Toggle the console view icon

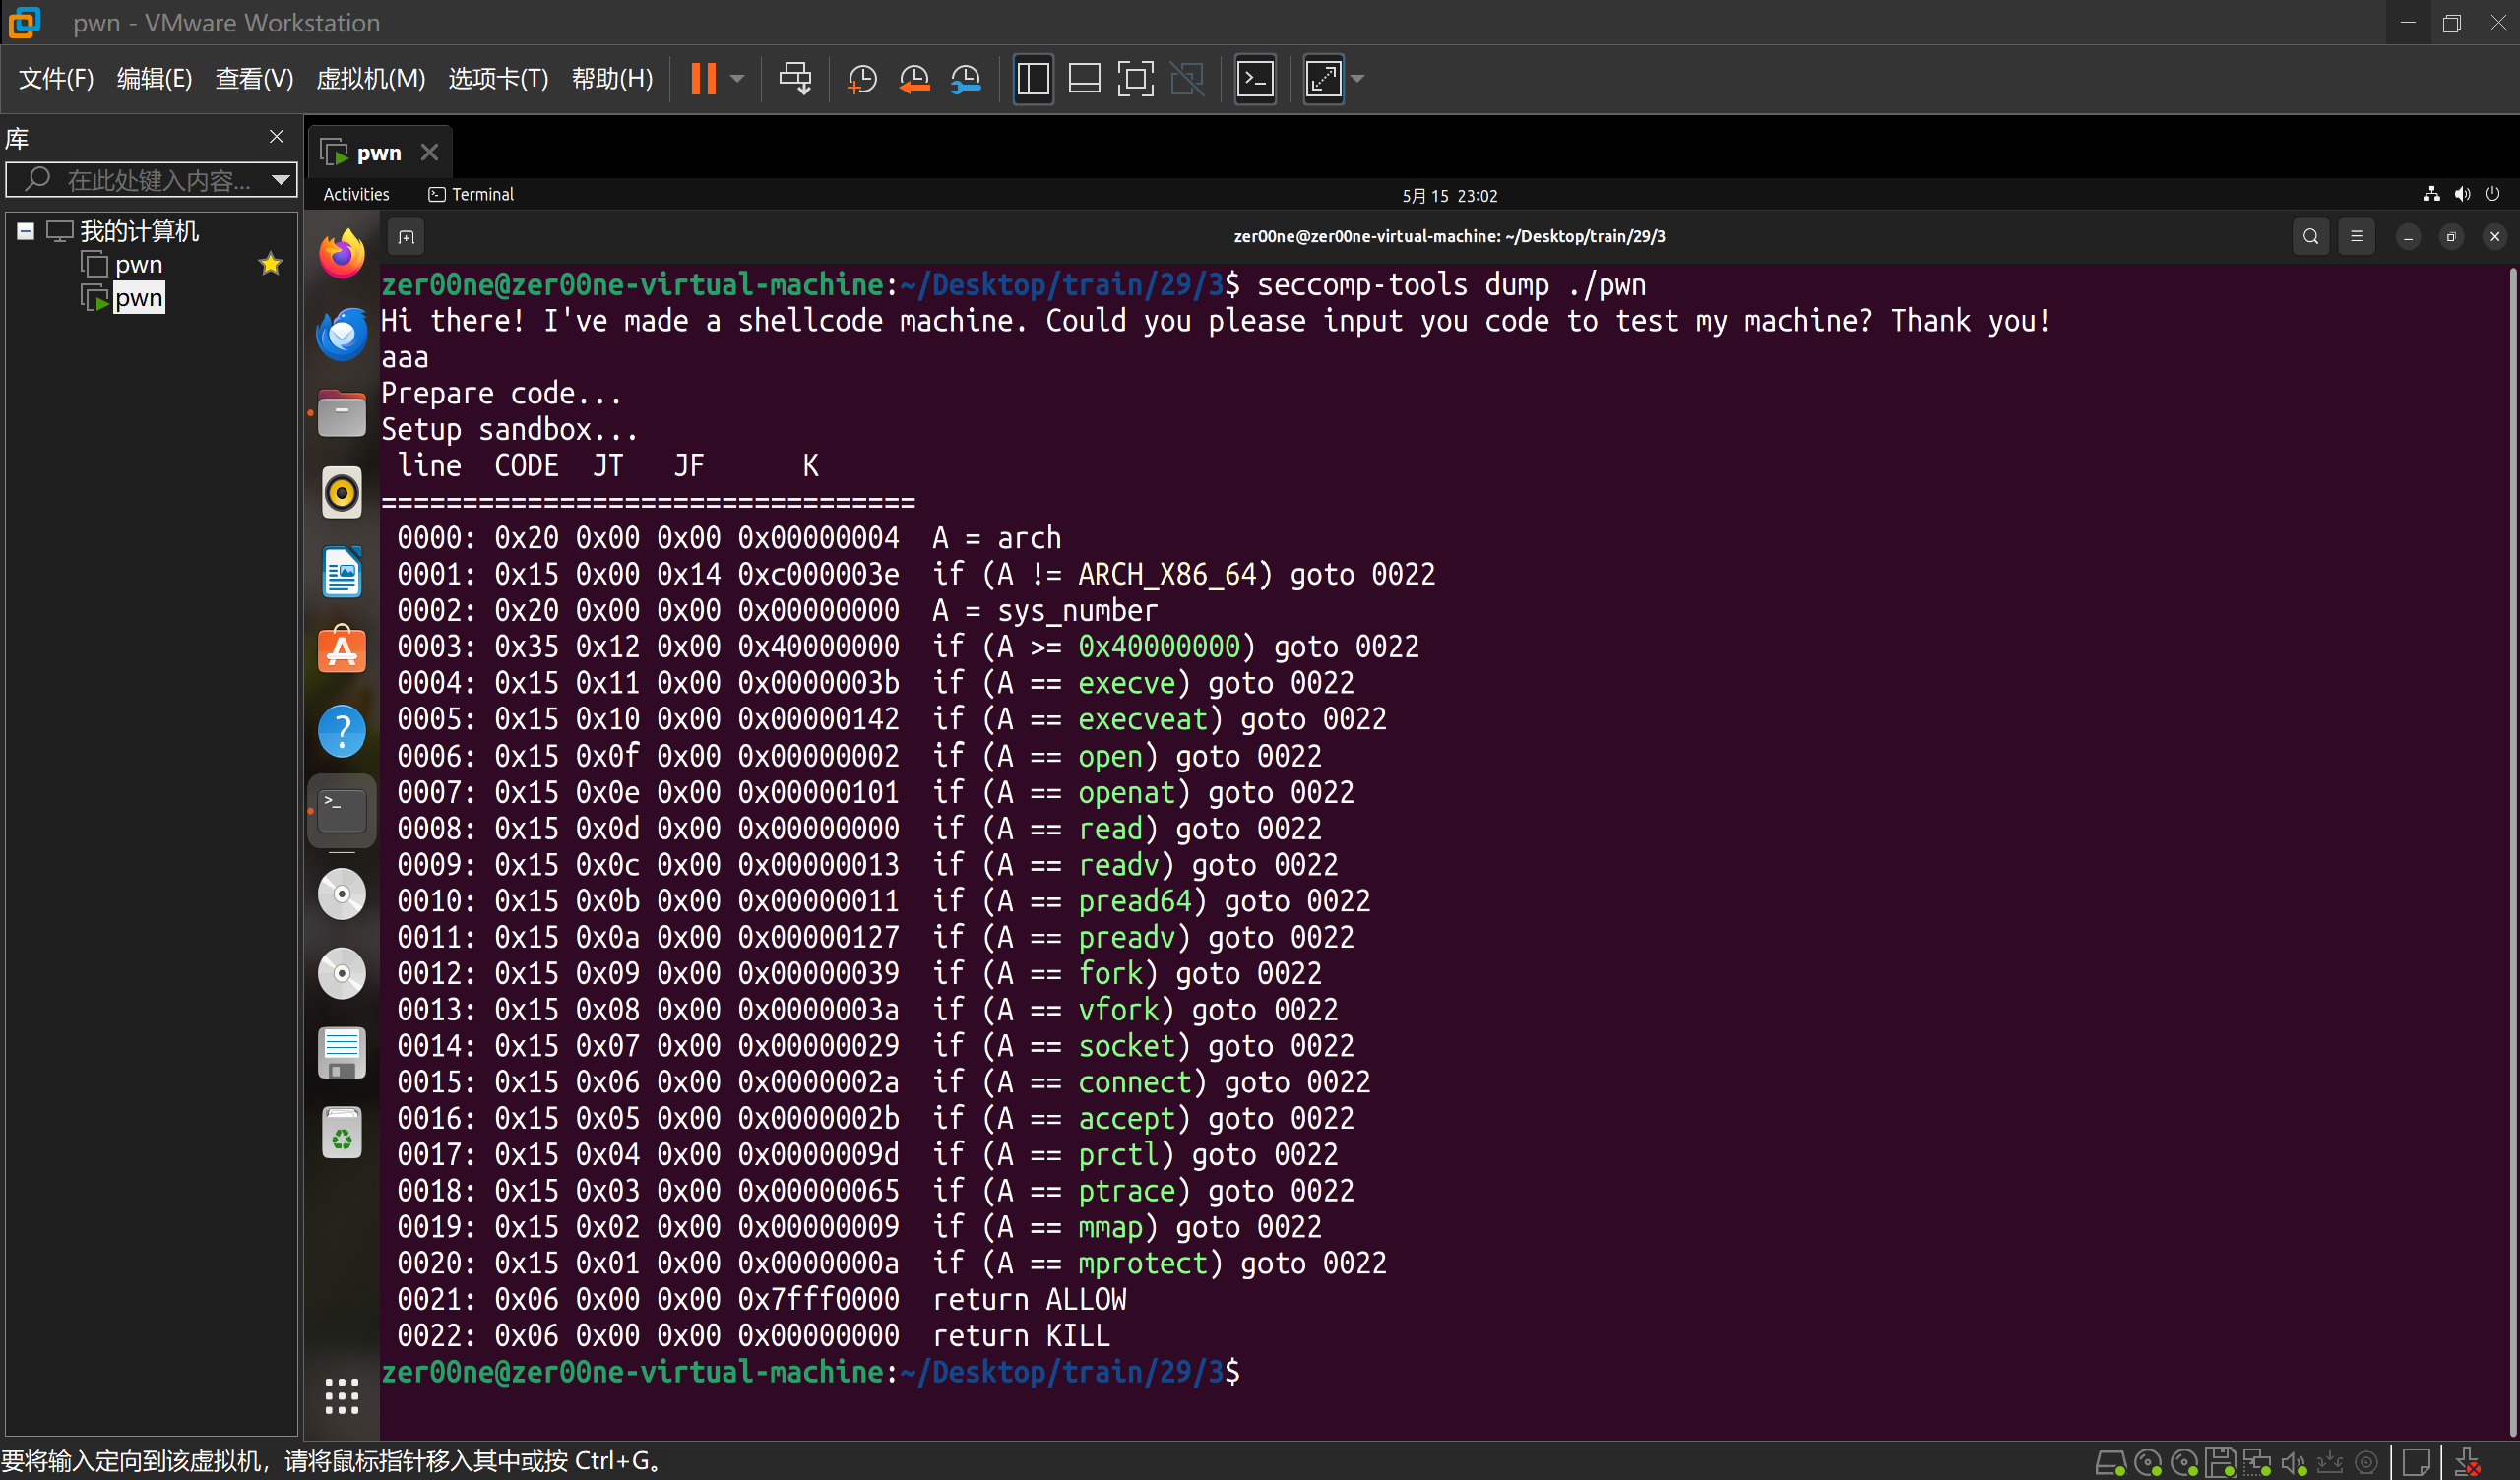1255,78
